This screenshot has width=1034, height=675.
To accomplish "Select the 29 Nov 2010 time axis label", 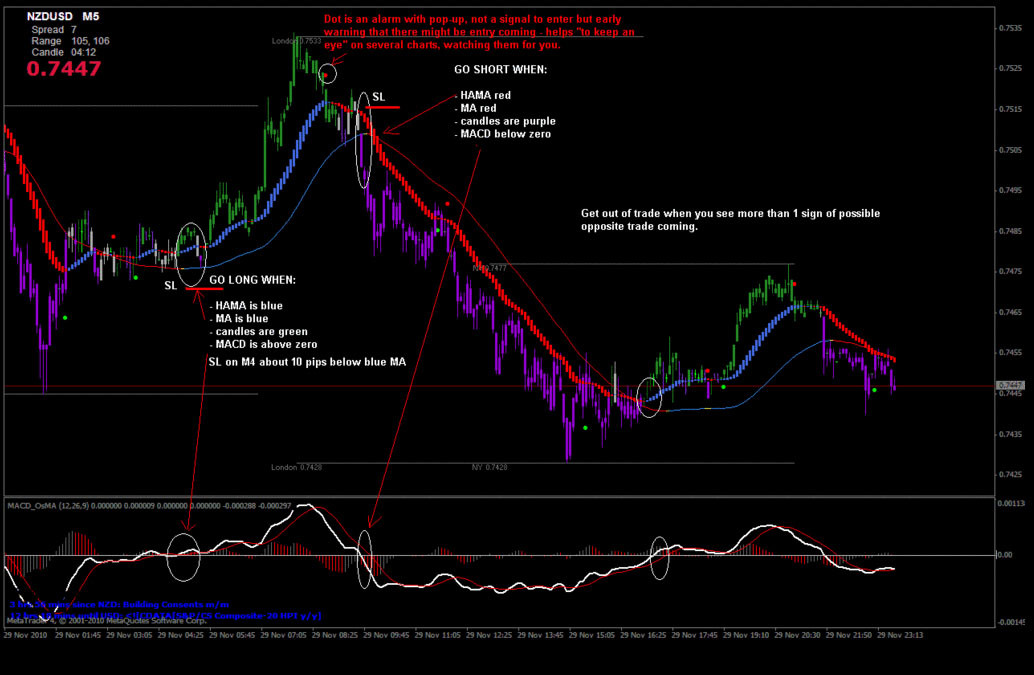I will (x=27, y=634).
